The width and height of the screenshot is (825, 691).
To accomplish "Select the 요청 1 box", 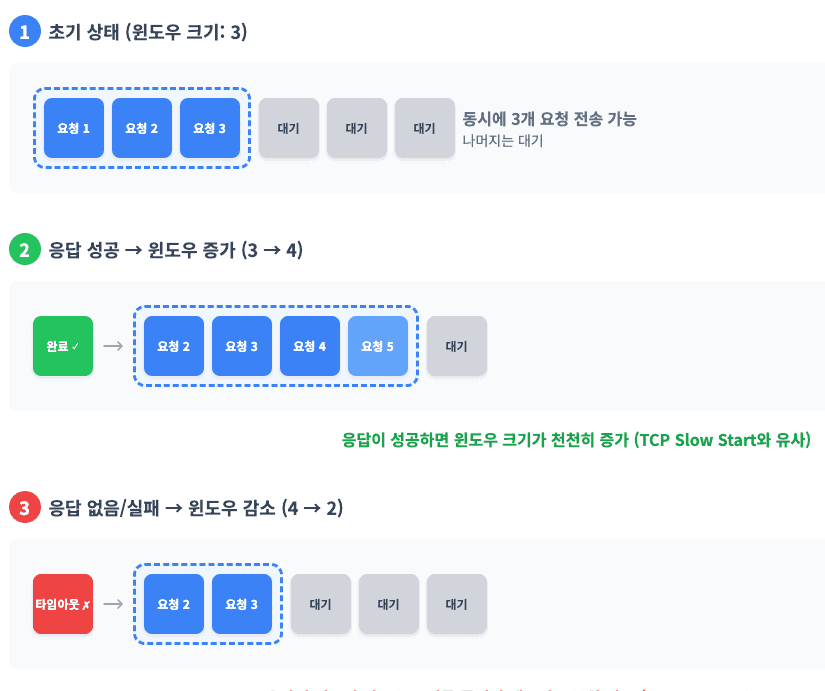I will (x=74, y=128).
